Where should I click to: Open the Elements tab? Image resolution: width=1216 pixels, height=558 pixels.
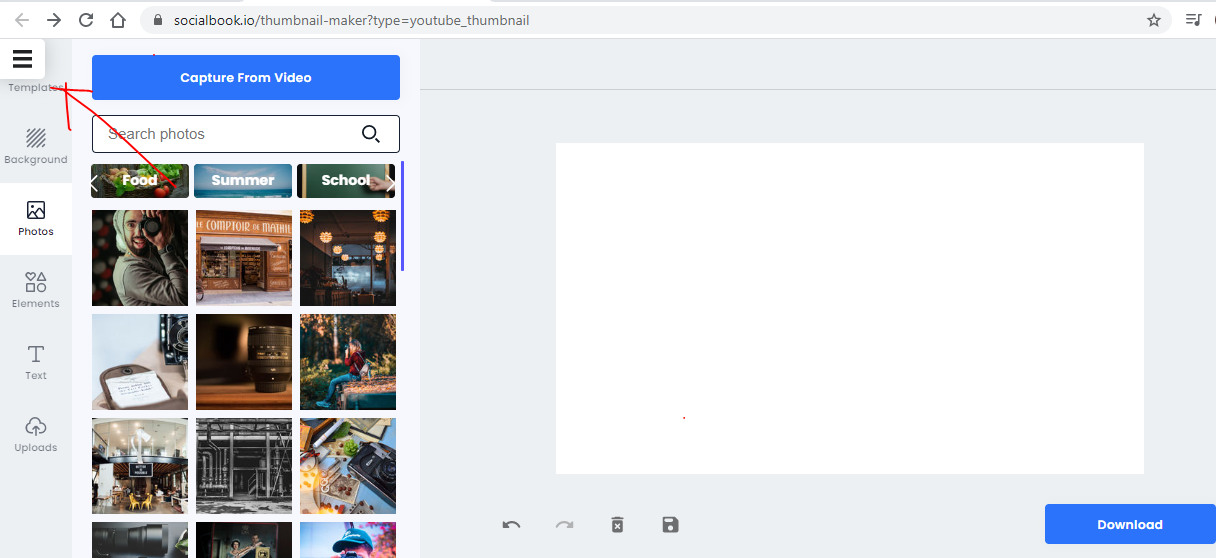(x=36, y=291)
